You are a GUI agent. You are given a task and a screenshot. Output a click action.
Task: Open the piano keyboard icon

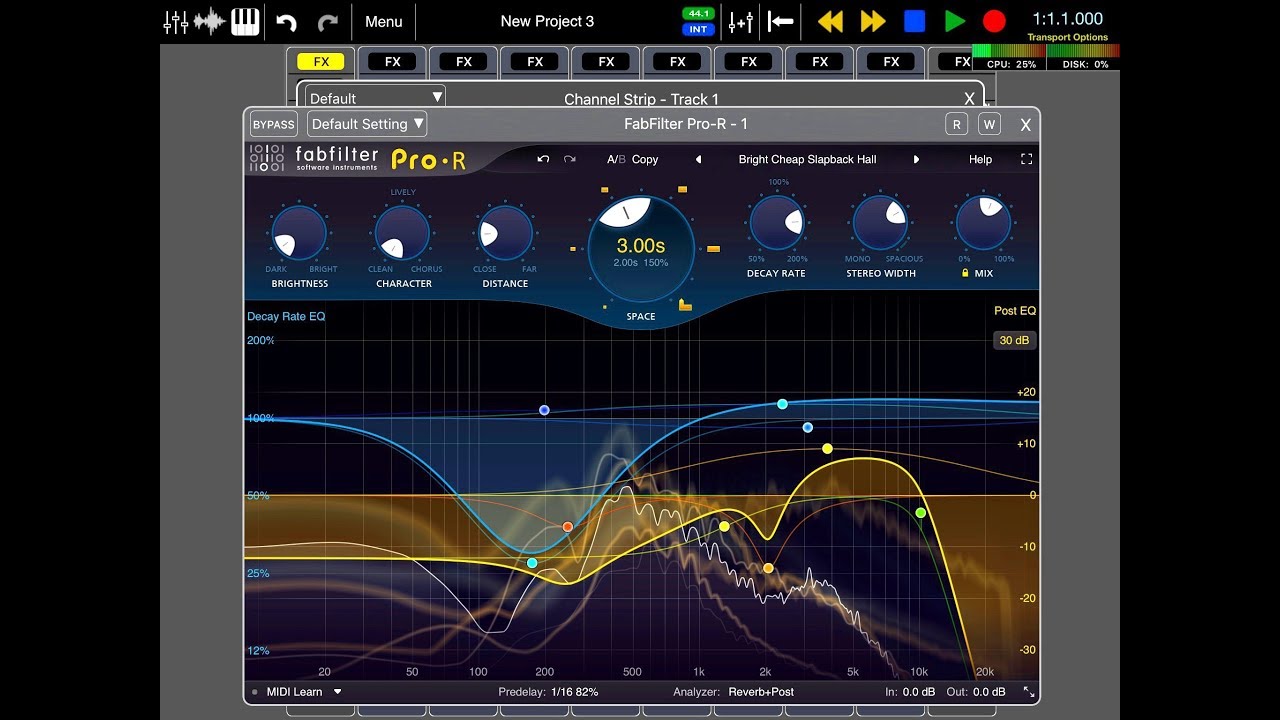[245, 21]
